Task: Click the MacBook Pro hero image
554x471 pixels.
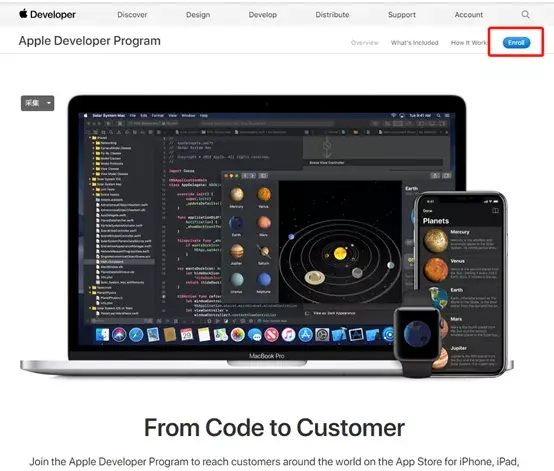Action: [267, 236]
